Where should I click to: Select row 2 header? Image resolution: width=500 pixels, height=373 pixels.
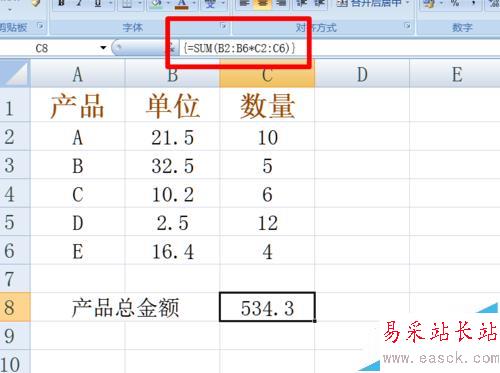pyautogui.click(x=15, y=136)
